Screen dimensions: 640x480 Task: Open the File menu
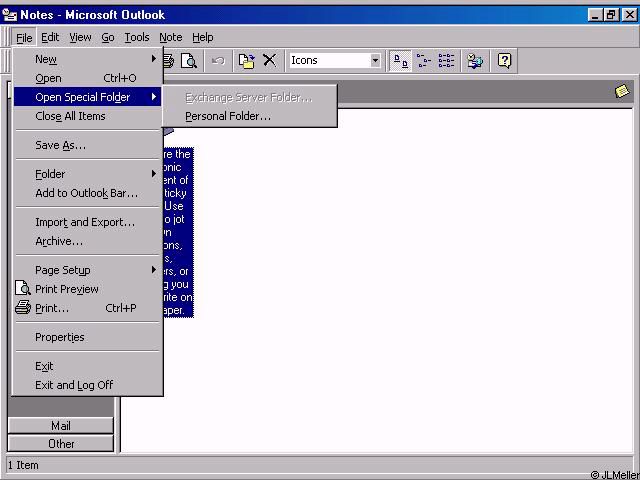pyautogui.click(x=24, y=38)
